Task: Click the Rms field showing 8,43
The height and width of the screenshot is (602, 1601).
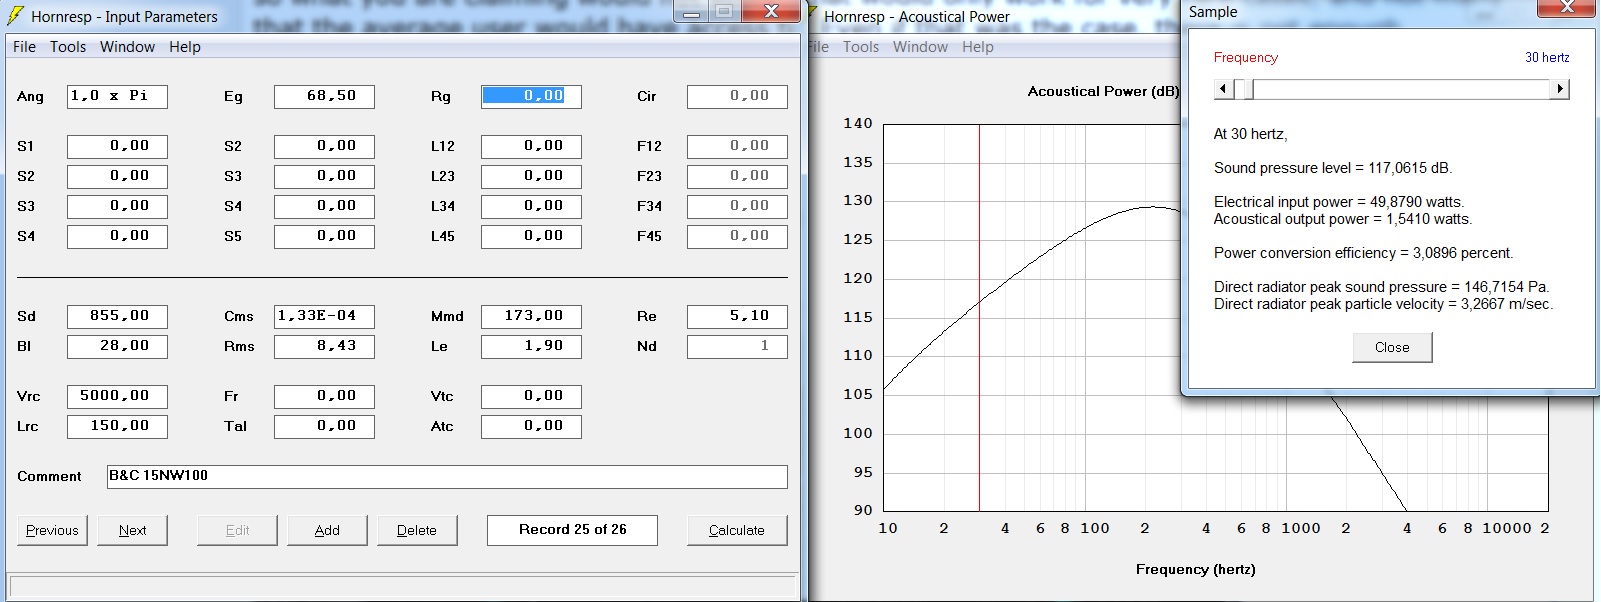Action: point(324,346)
